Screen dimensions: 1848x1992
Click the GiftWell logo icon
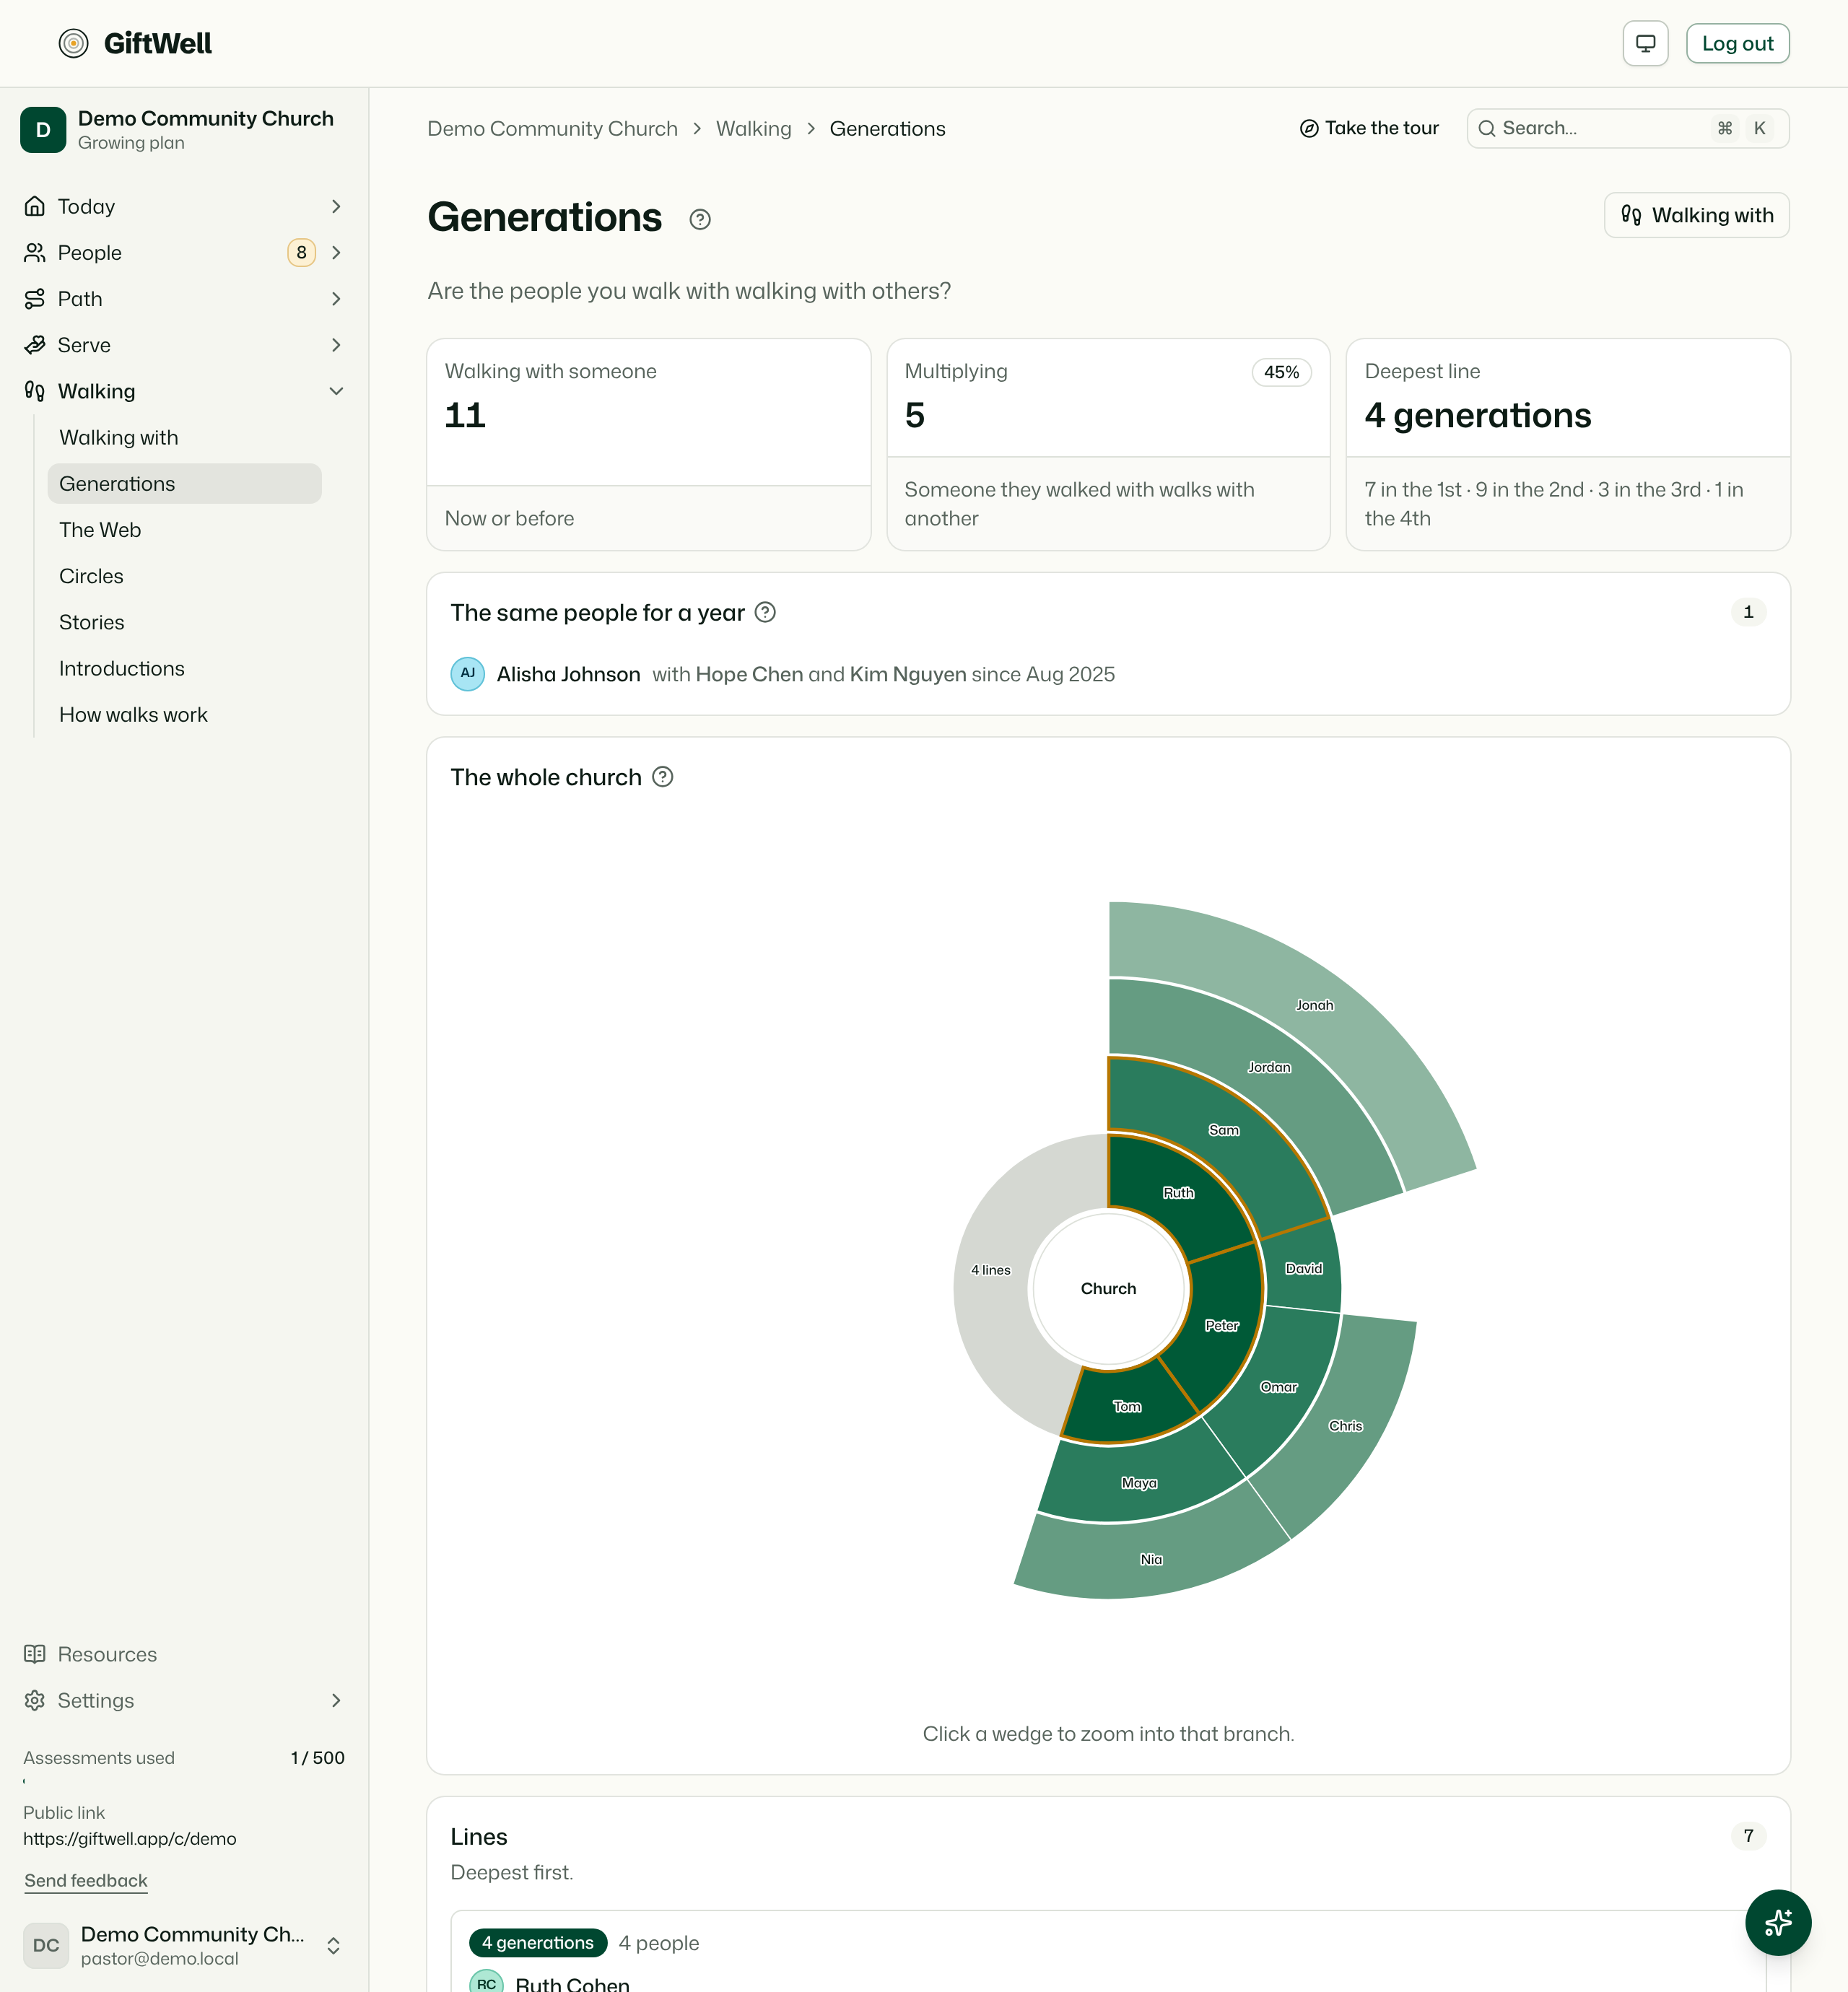73,43
